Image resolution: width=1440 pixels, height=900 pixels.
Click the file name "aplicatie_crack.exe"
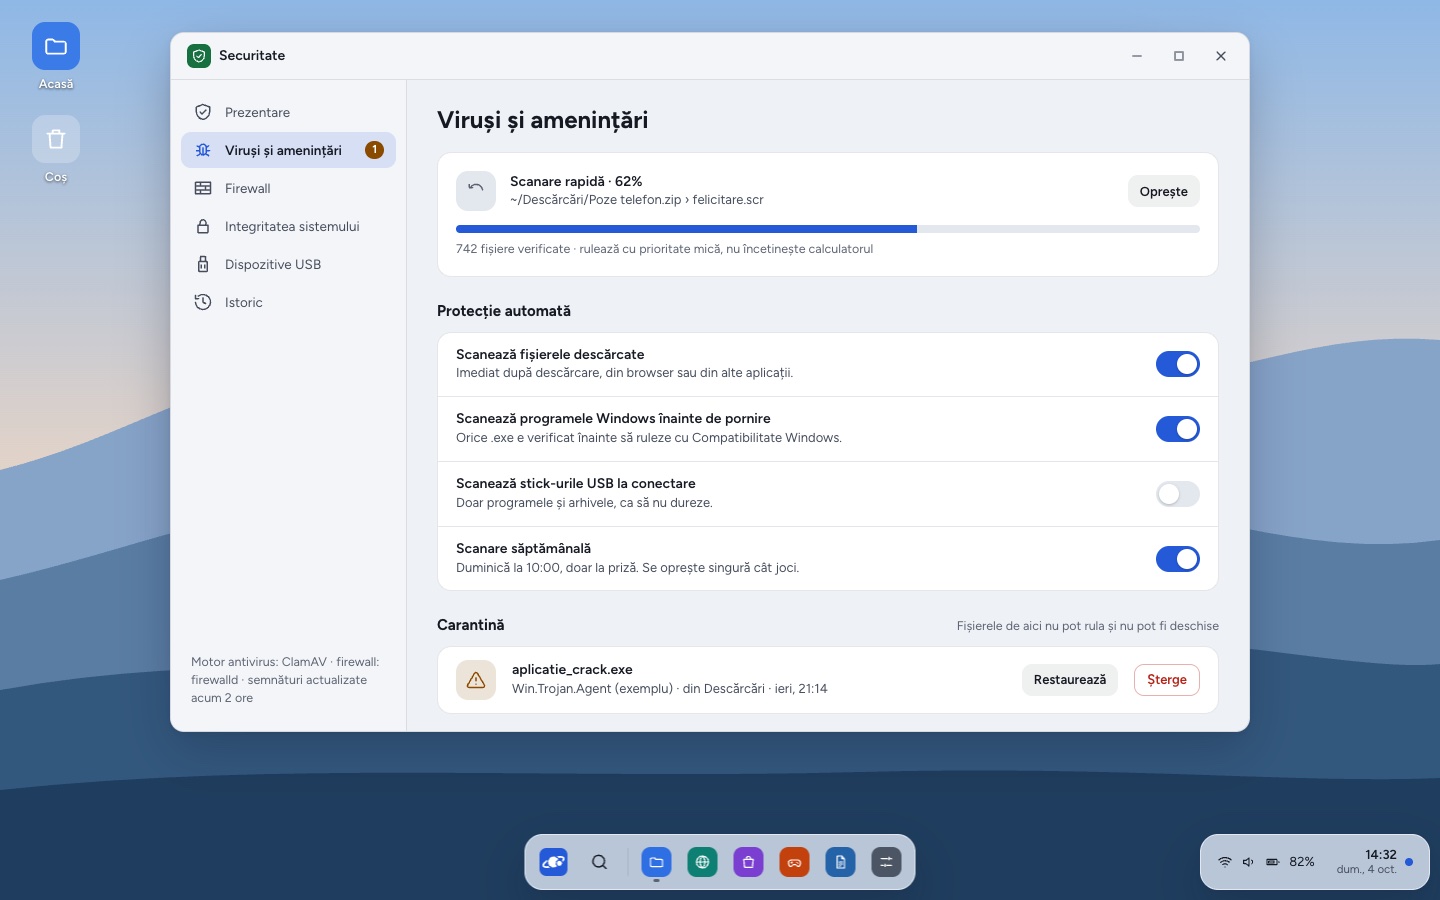coord(572,670)
